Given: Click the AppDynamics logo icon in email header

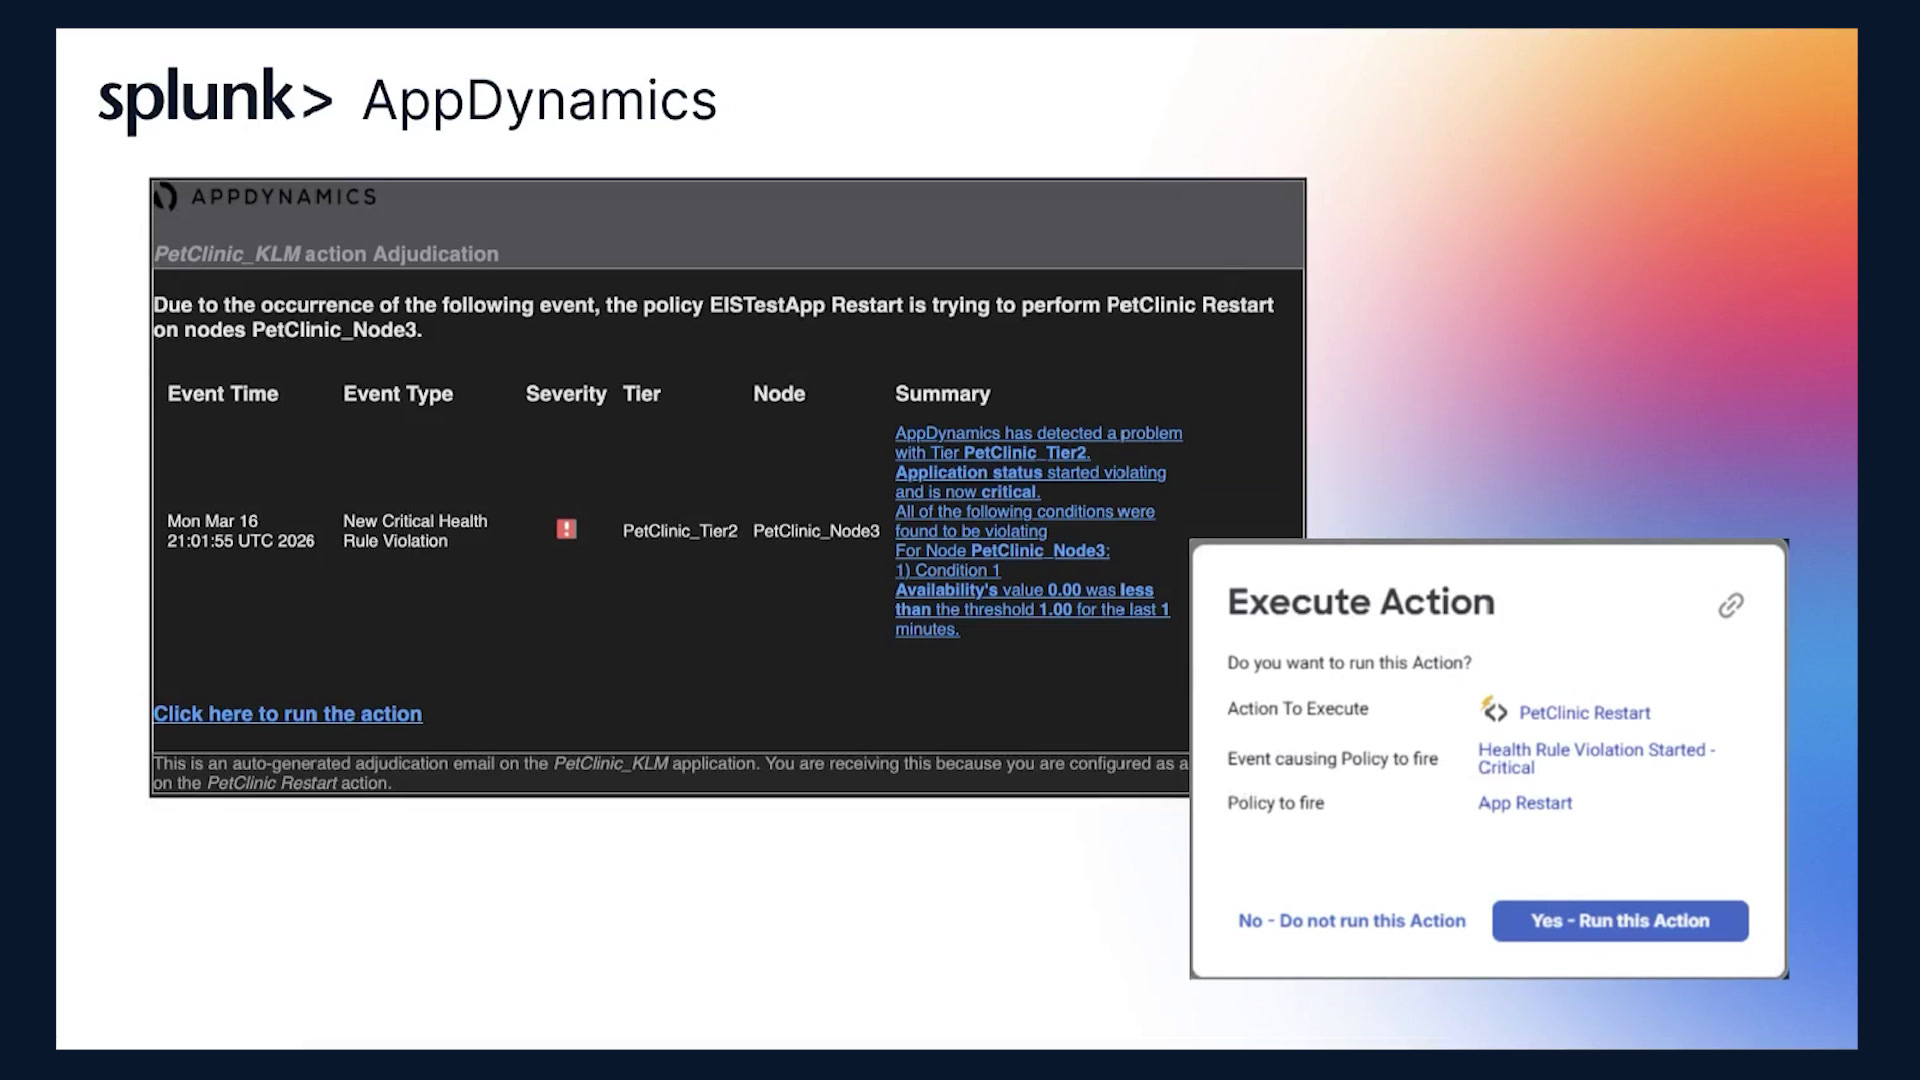Looking at the screenshot, I should click(x=166, y=197).
